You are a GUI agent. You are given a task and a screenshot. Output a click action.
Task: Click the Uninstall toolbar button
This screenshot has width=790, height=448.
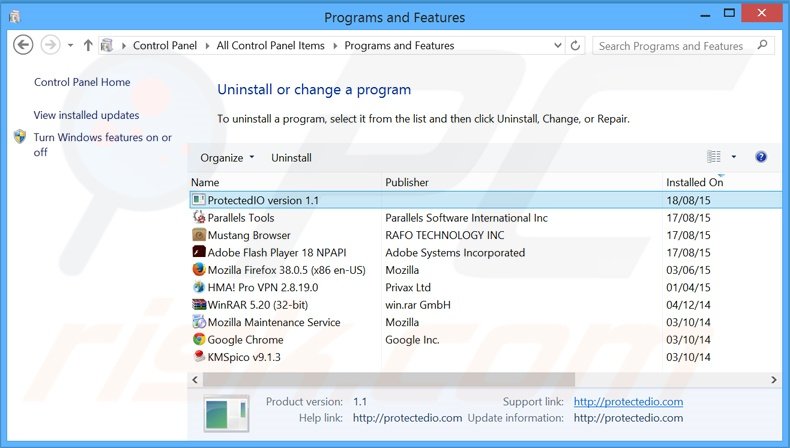click(291, 158)
